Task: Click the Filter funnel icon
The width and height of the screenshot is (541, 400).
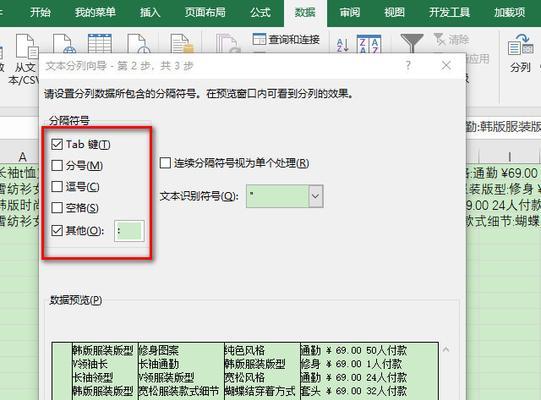Action: click(412, 43)
